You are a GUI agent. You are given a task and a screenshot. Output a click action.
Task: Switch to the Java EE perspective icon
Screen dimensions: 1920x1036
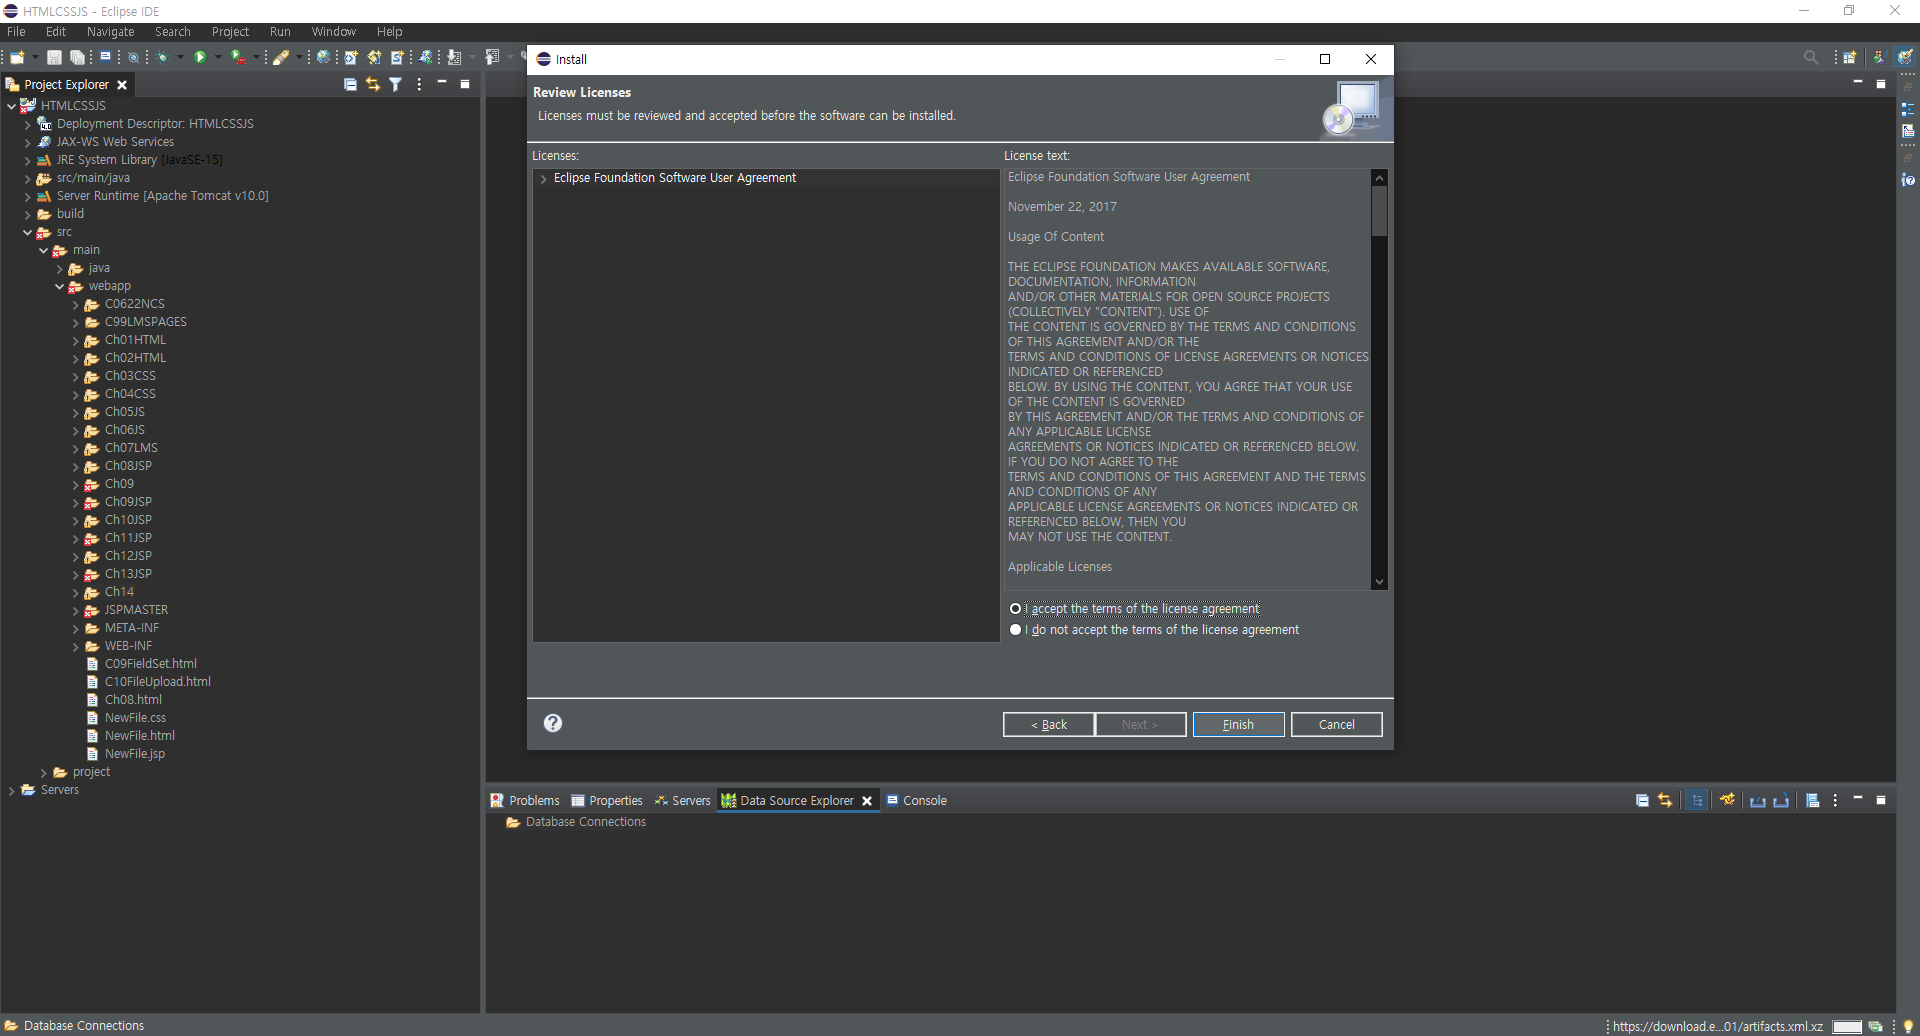(1879, 58)
